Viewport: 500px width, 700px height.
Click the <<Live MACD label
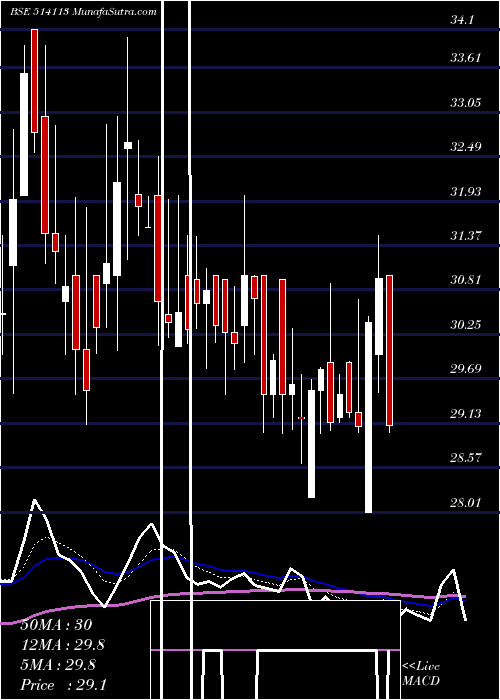pyautogui.click(x=421, y=673)
